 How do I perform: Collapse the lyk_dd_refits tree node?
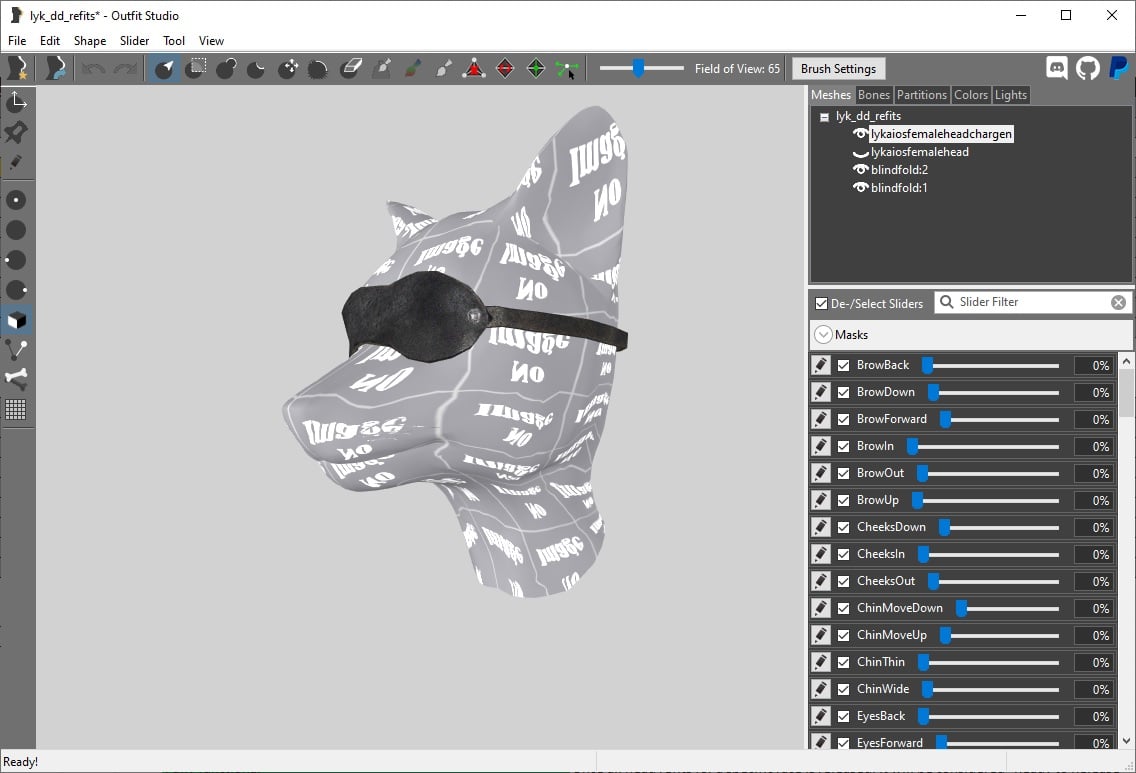click(824, 117)
